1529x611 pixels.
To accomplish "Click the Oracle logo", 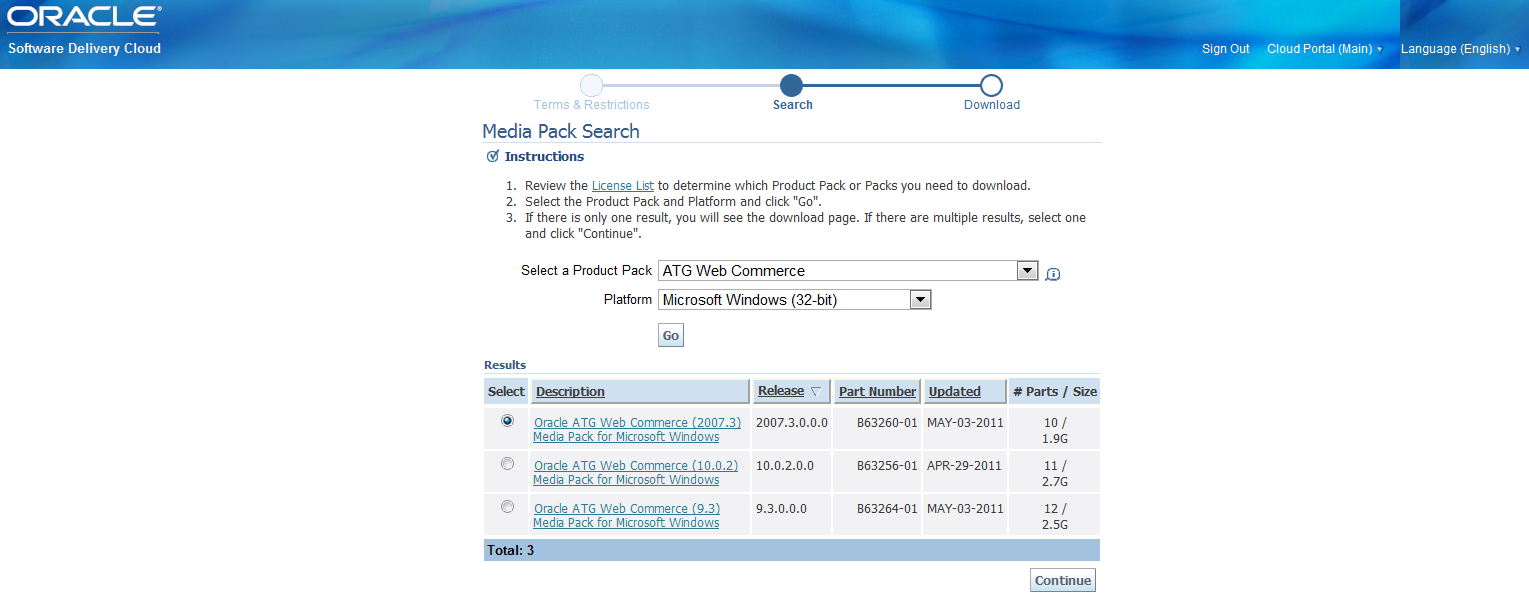I will [84, 18].
